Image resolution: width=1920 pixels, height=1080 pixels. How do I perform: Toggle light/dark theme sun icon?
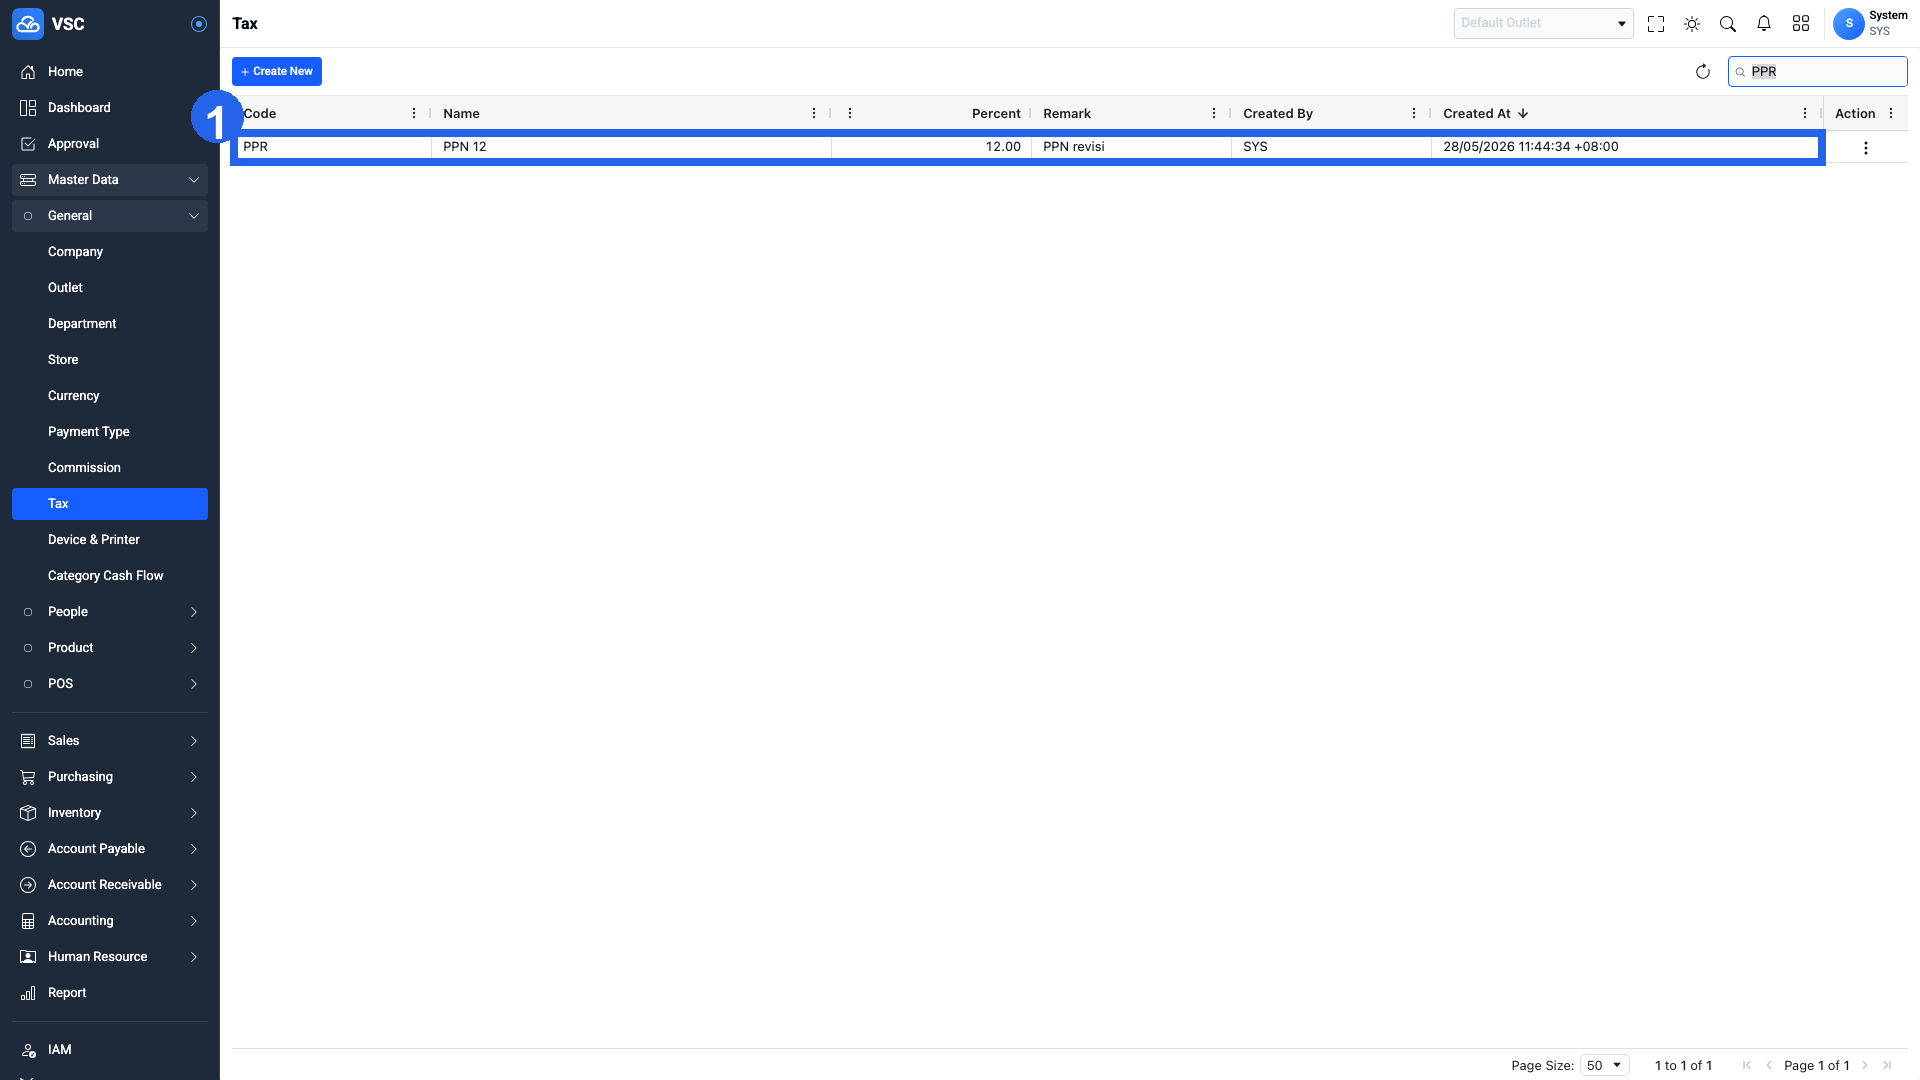point(1692,24)
